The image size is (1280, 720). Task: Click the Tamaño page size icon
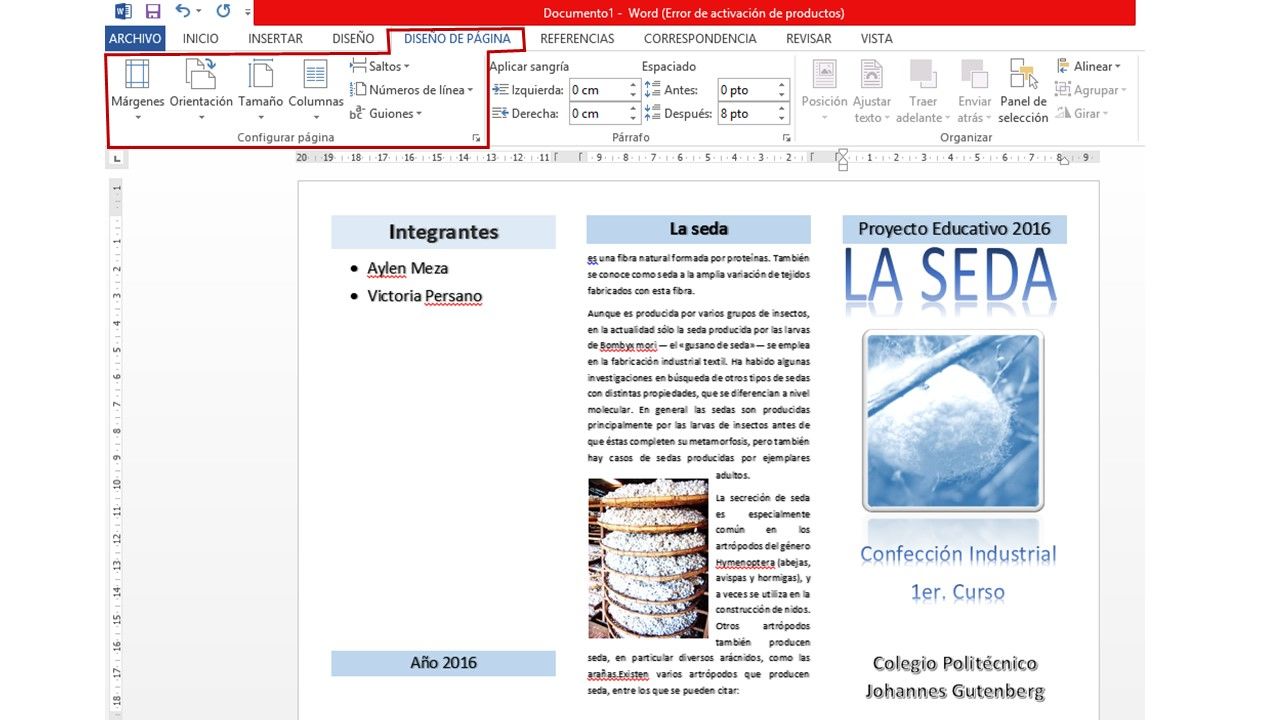260,75
